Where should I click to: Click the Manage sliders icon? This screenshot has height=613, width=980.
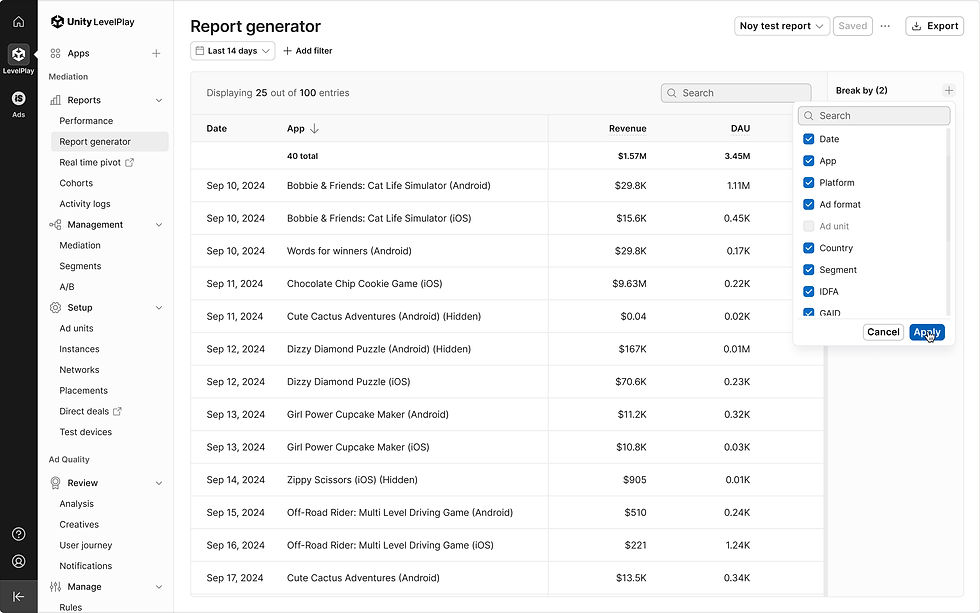tap(56, 587)
